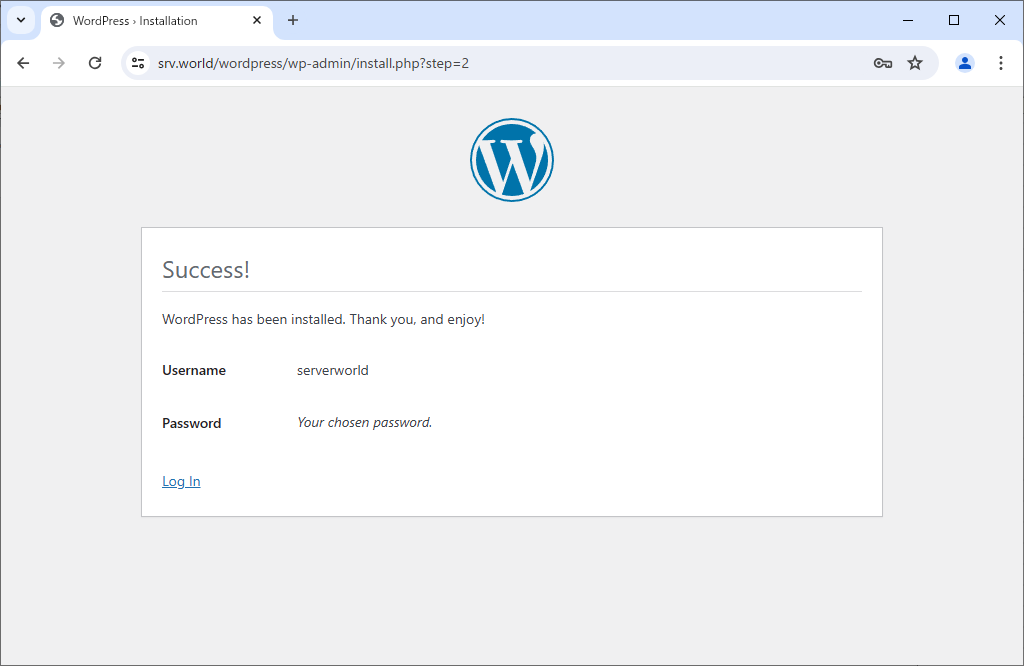The width and height of the screenshot is (1024, 666).
Task: Click the username value serverworld
Action: (332, 370)
